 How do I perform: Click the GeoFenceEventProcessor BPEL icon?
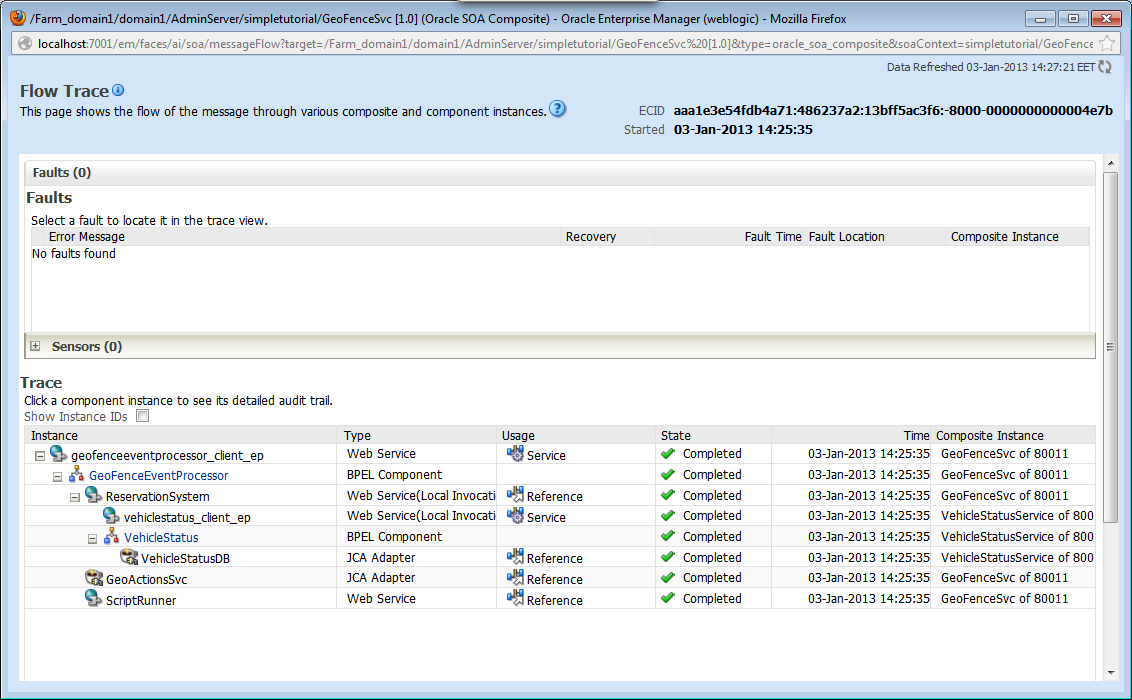[76, 475]
